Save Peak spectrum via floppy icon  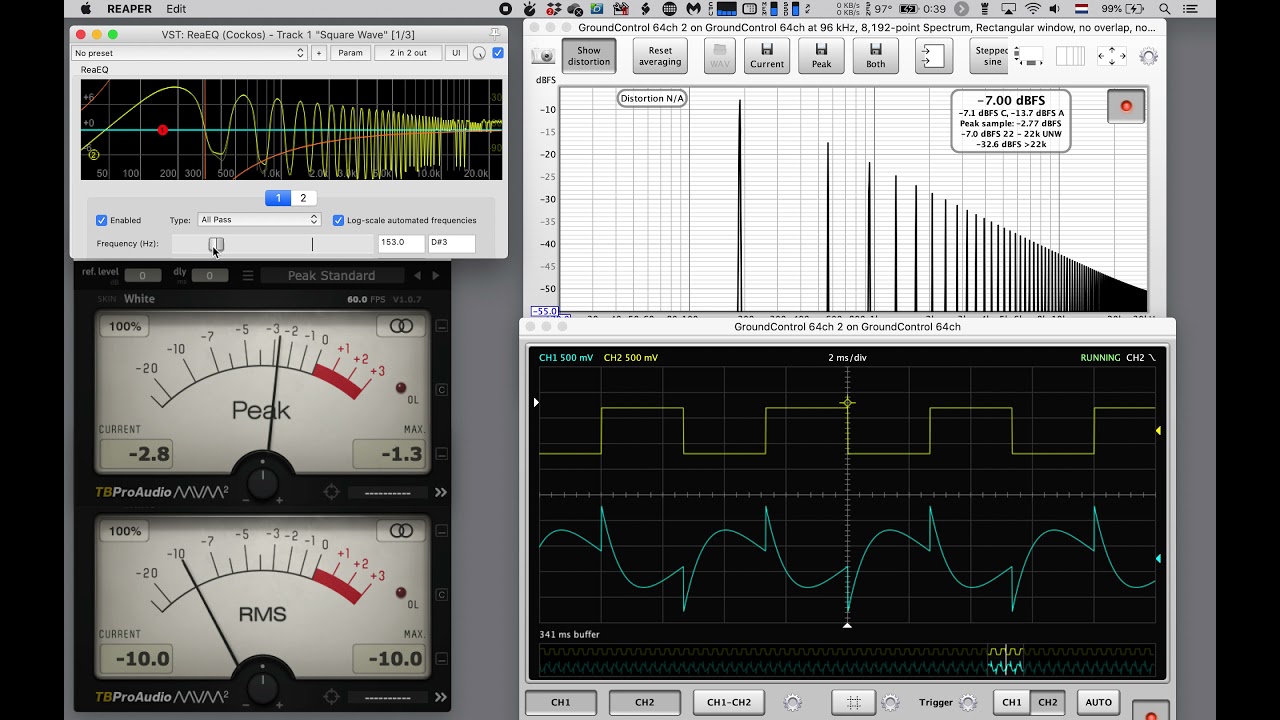(x=821, y=55)
